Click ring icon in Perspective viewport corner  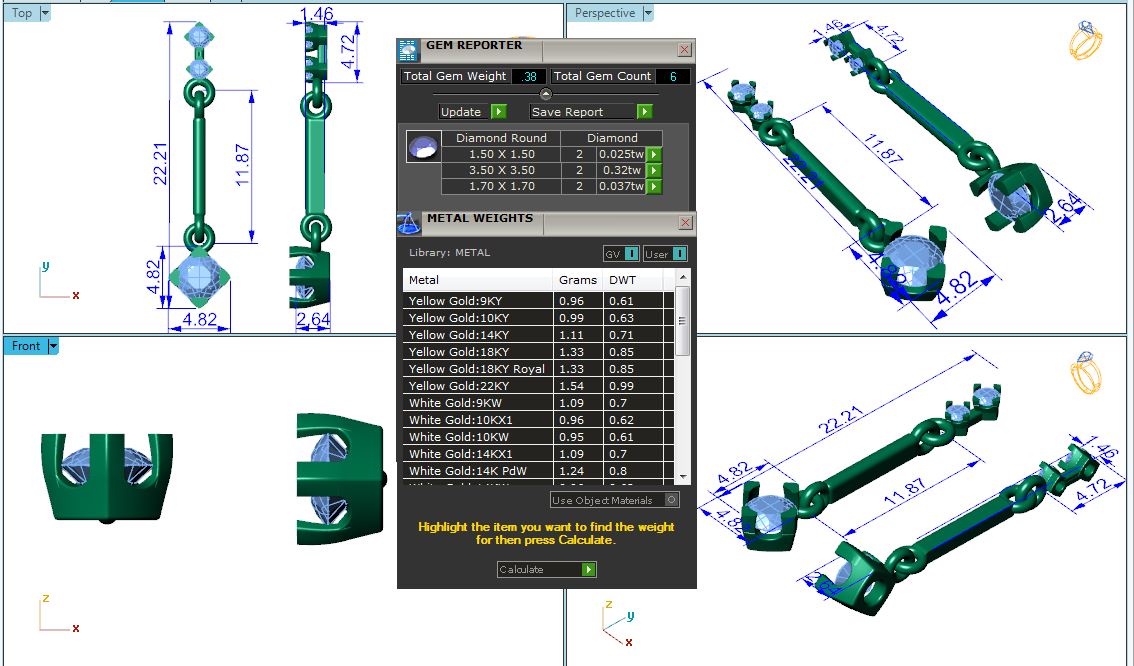(x=1085, y=41)
